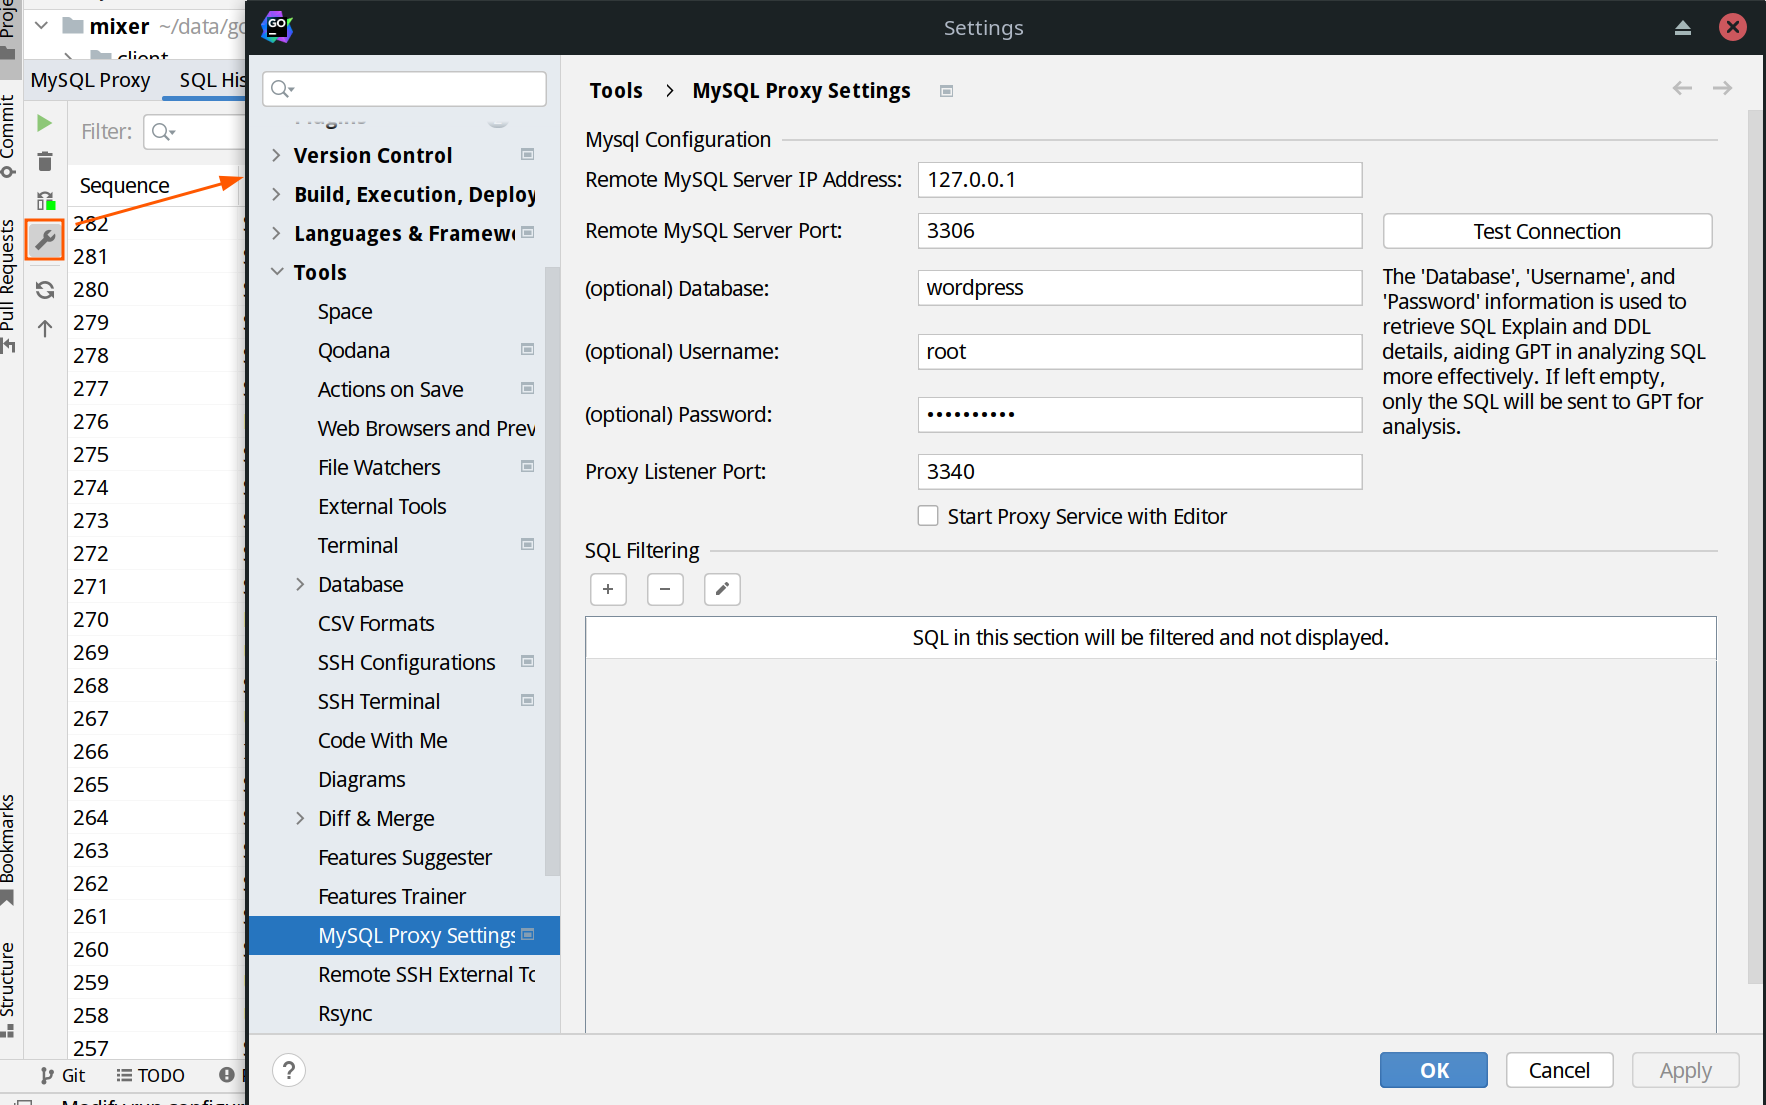Expand Build, Execution, Deployment node
The height and width of the screenshot is (1105, 1766).
(x=276, y=194)
